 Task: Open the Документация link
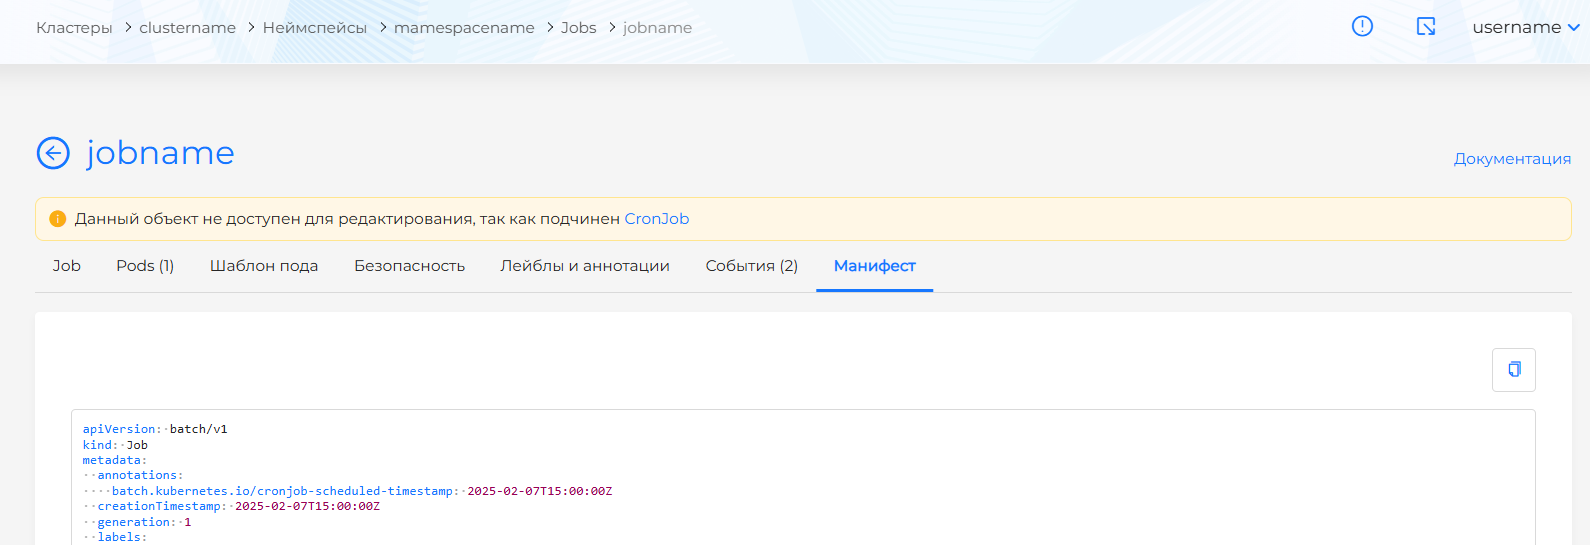[x=1512, y=159]
